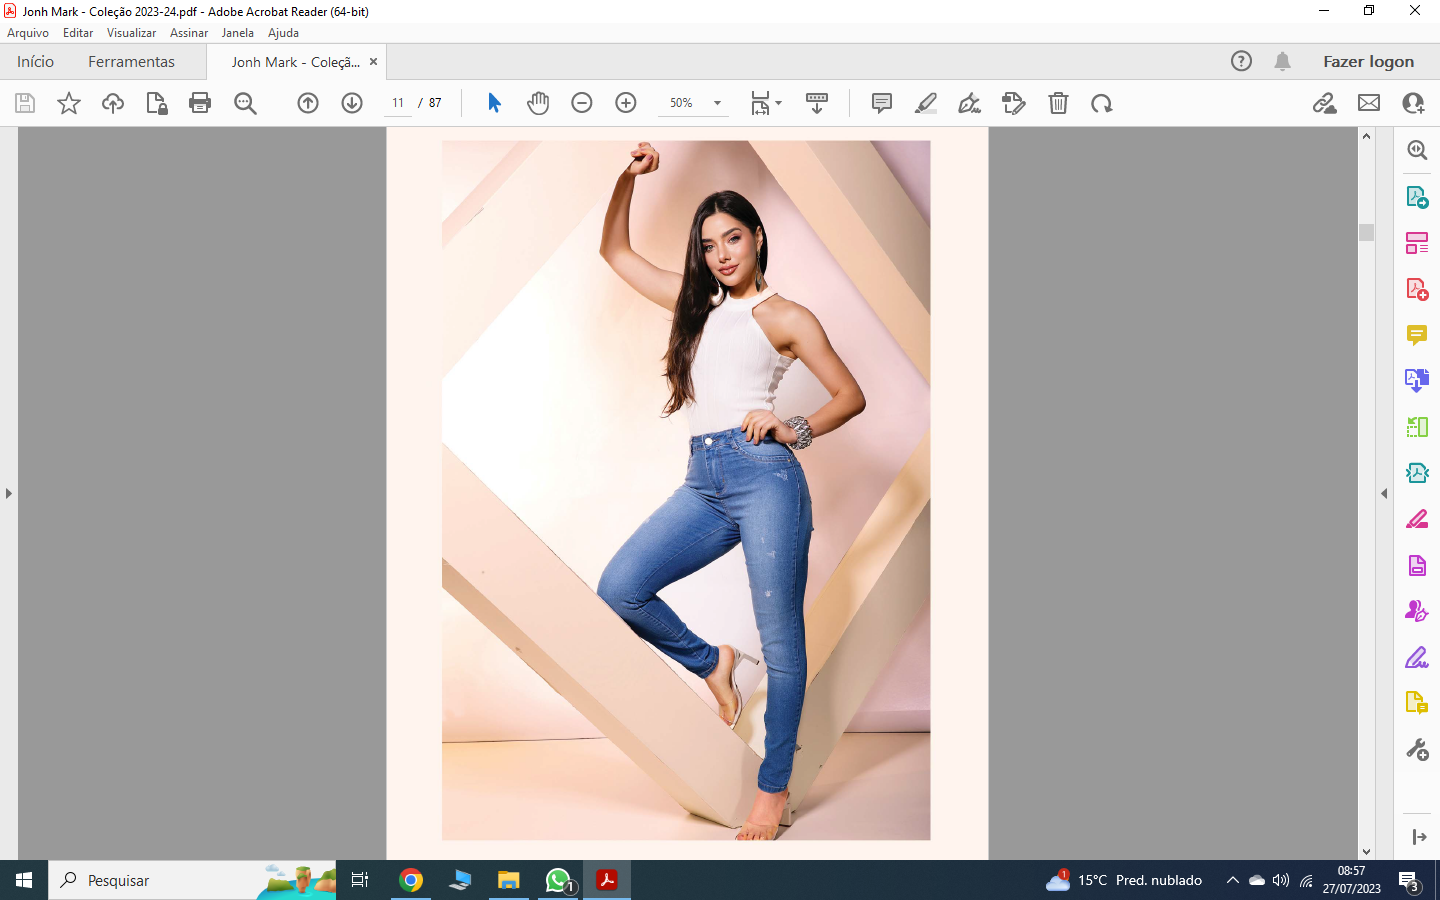Open WhatsApp from the taskbar
Screen dimensions: 1440x900
click(x=558, y=880)
